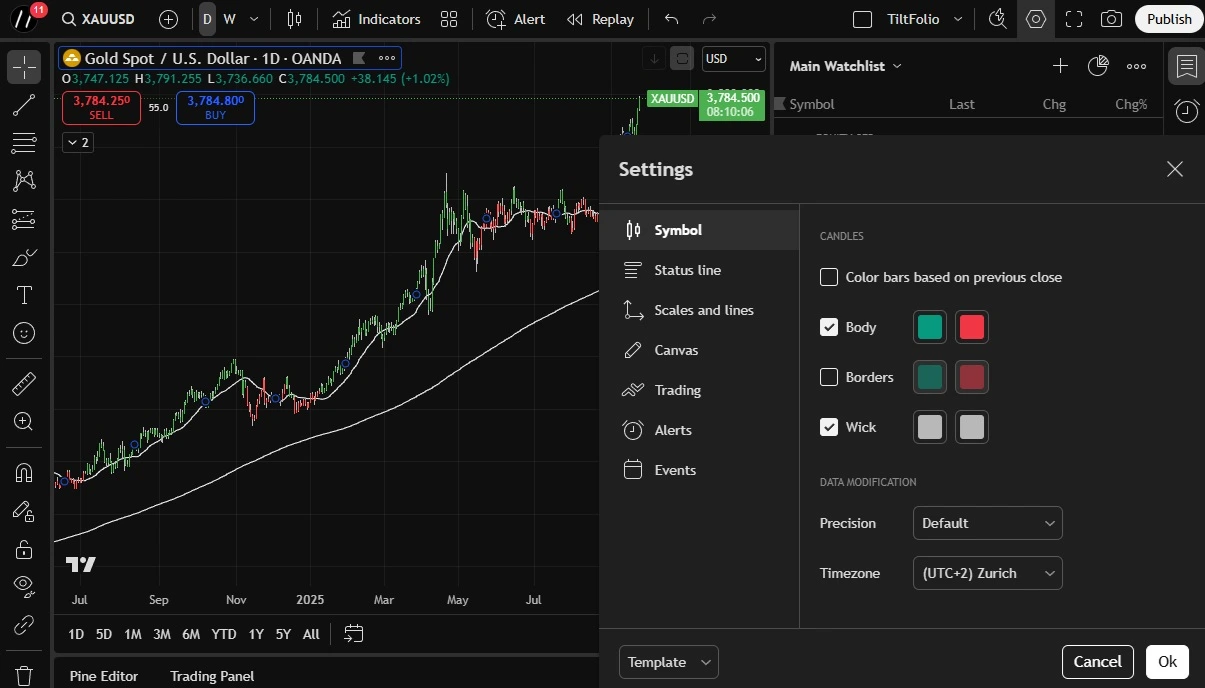The height and width of the screenshot is (688, 1205).
Task: Open the Timezone dropdown
Action: [x=987, y=573]
